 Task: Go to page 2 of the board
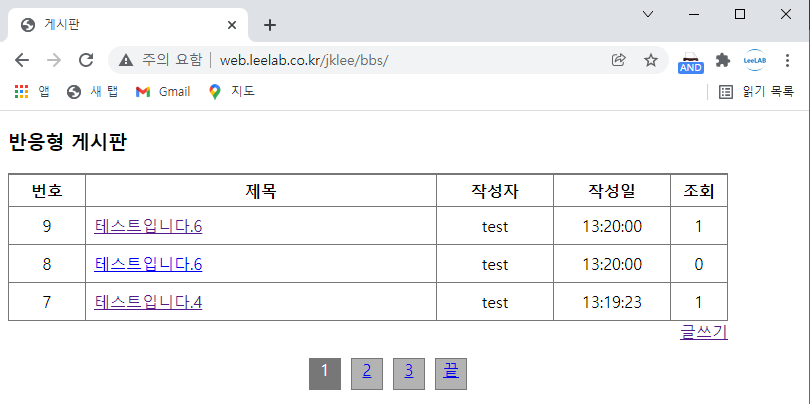(367, 372)
